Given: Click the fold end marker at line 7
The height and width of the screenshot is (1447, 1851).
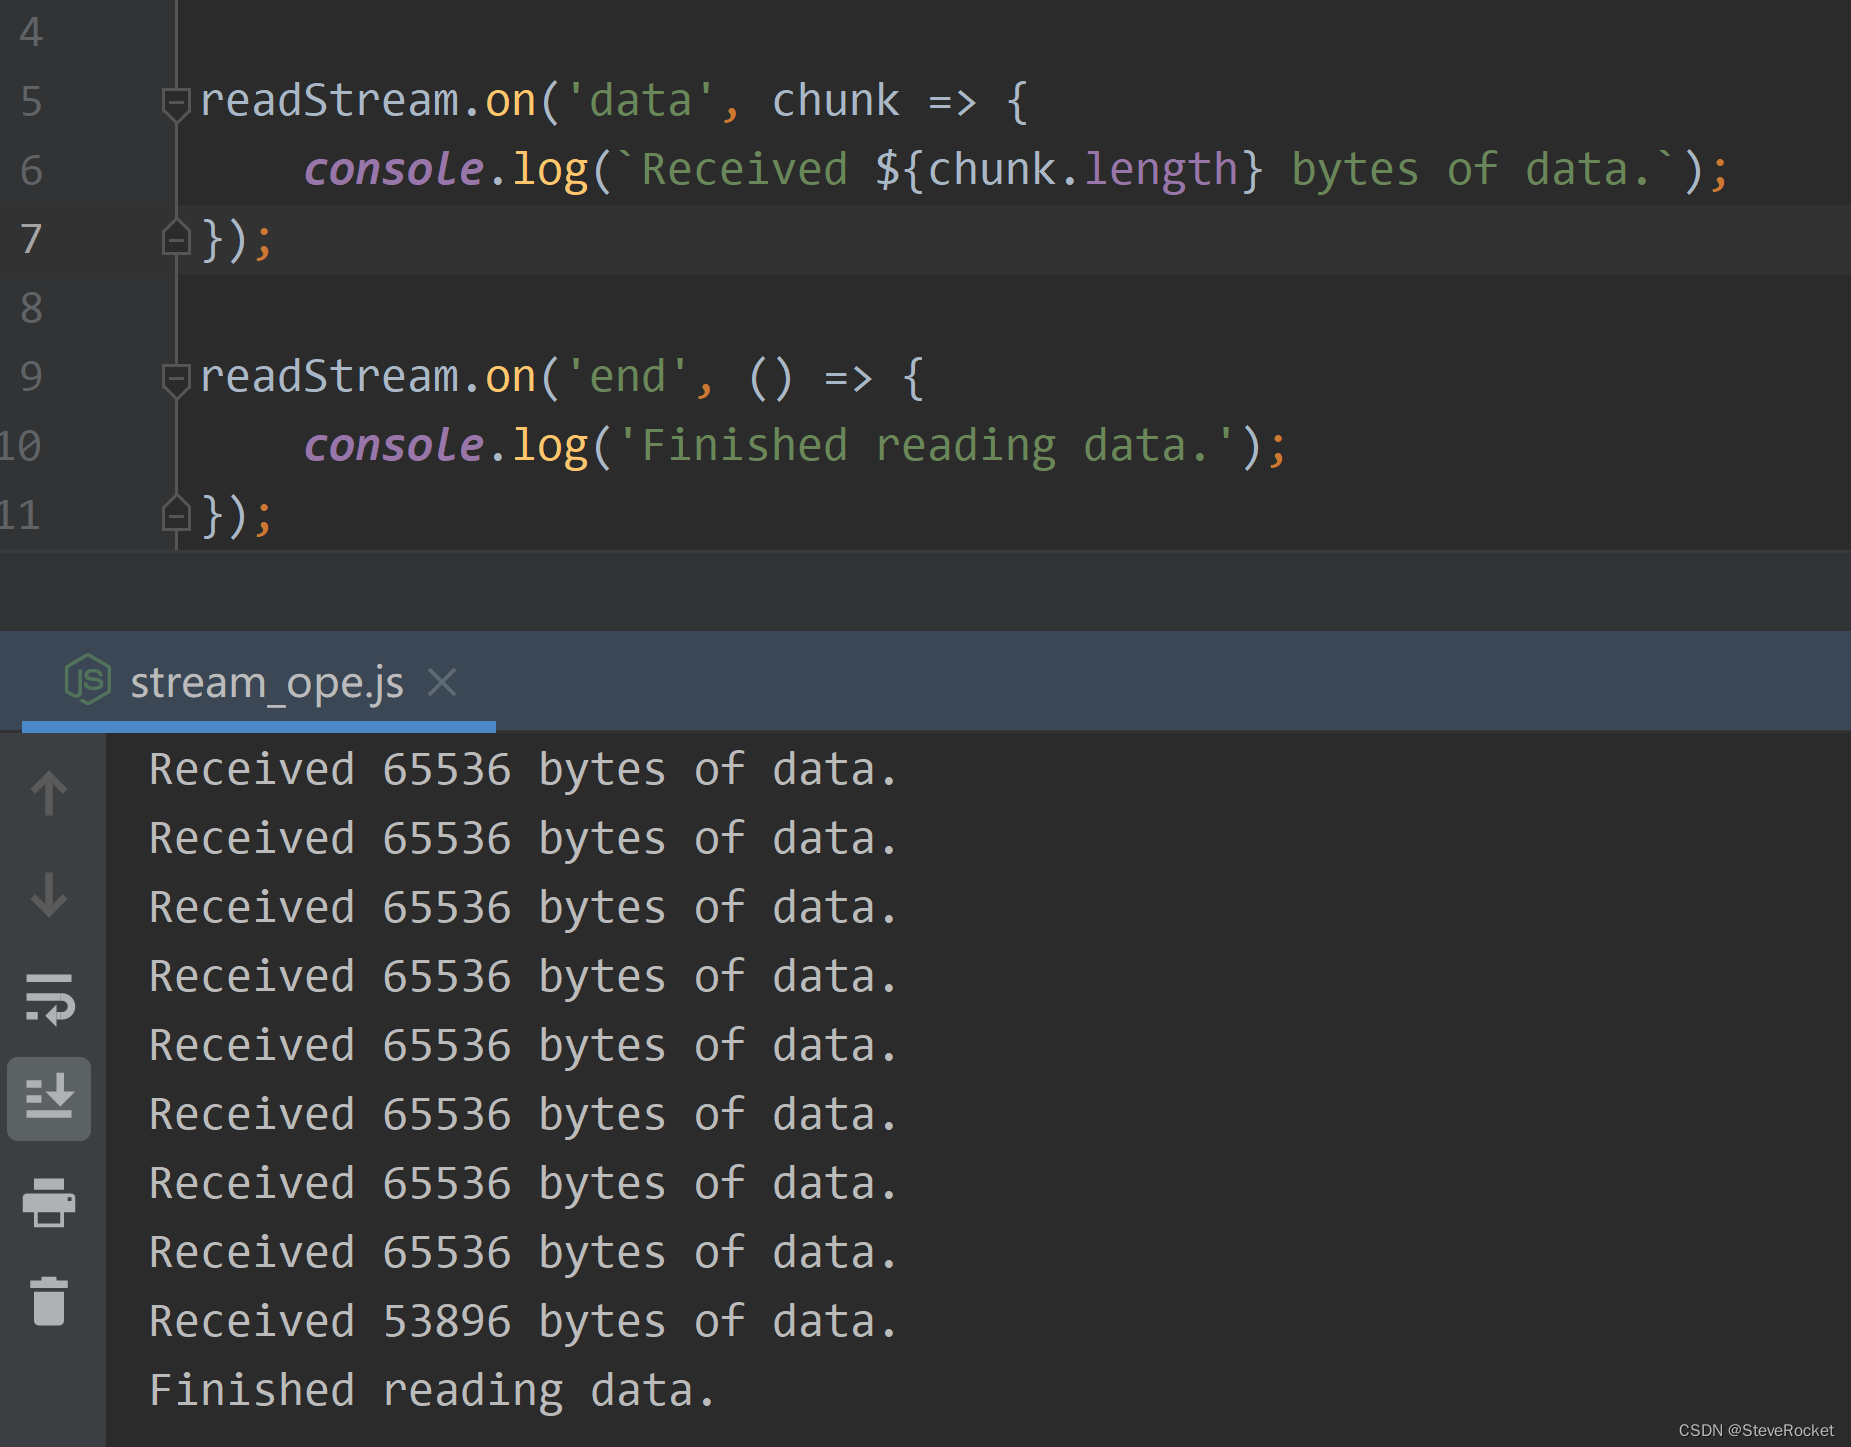Looking at the screenshot, I should [x=176, y=238].
